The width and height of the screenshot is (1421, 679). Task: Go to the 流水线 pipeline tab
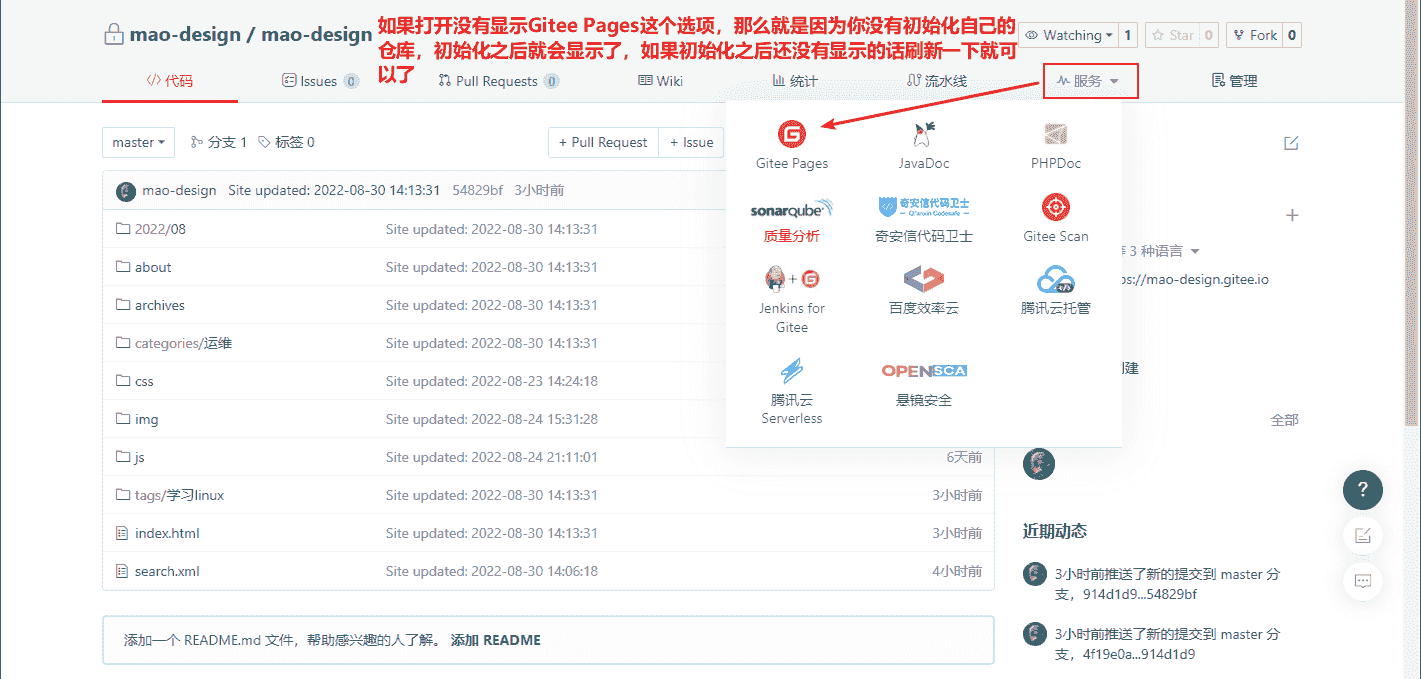coord(936,81)
